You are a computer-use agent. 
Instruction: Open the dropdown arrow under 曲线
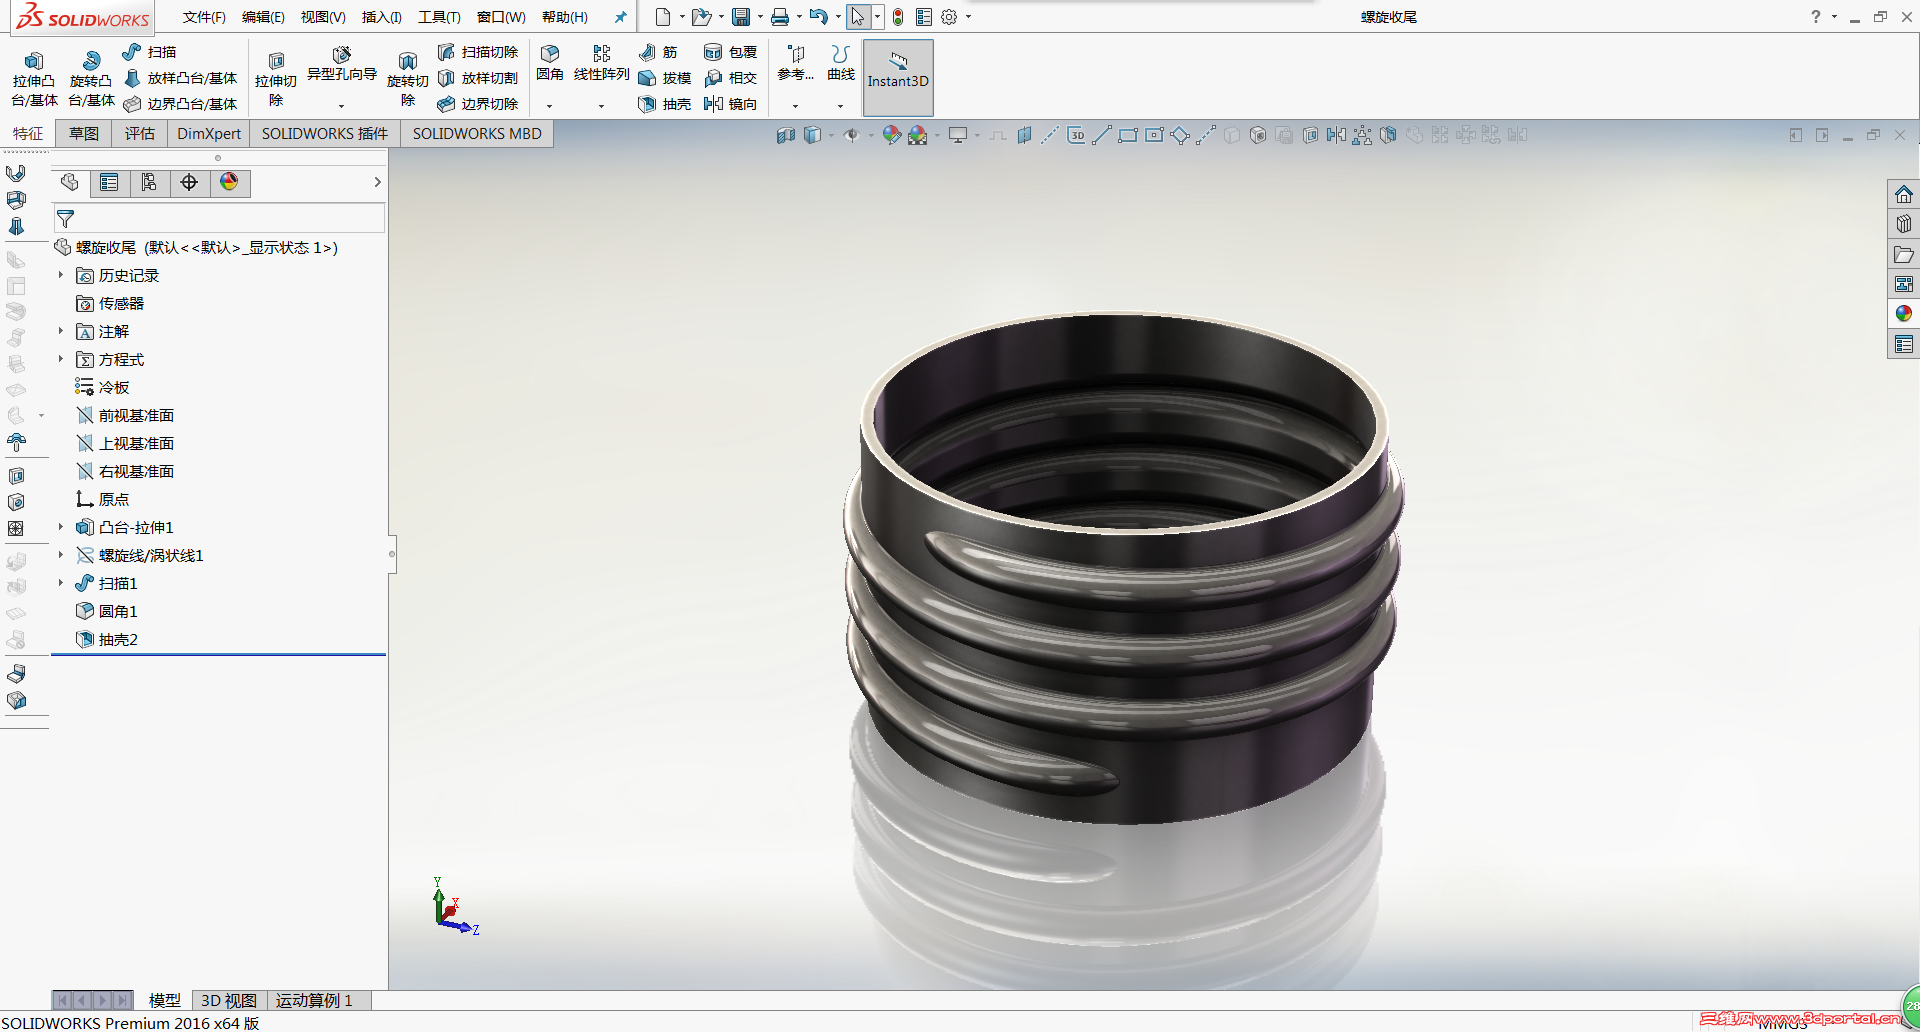coord(840,106)
